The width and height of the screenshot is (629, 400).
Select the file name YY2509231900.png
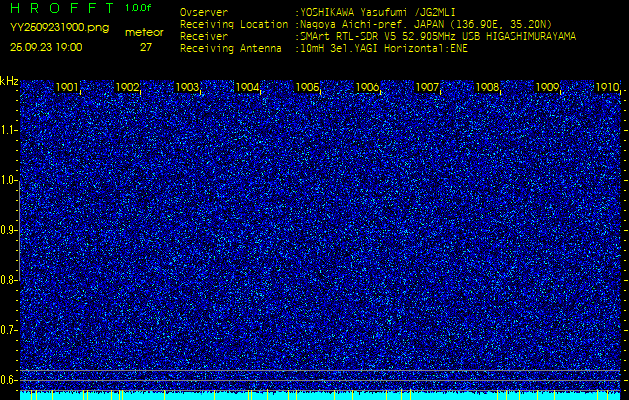59,28
